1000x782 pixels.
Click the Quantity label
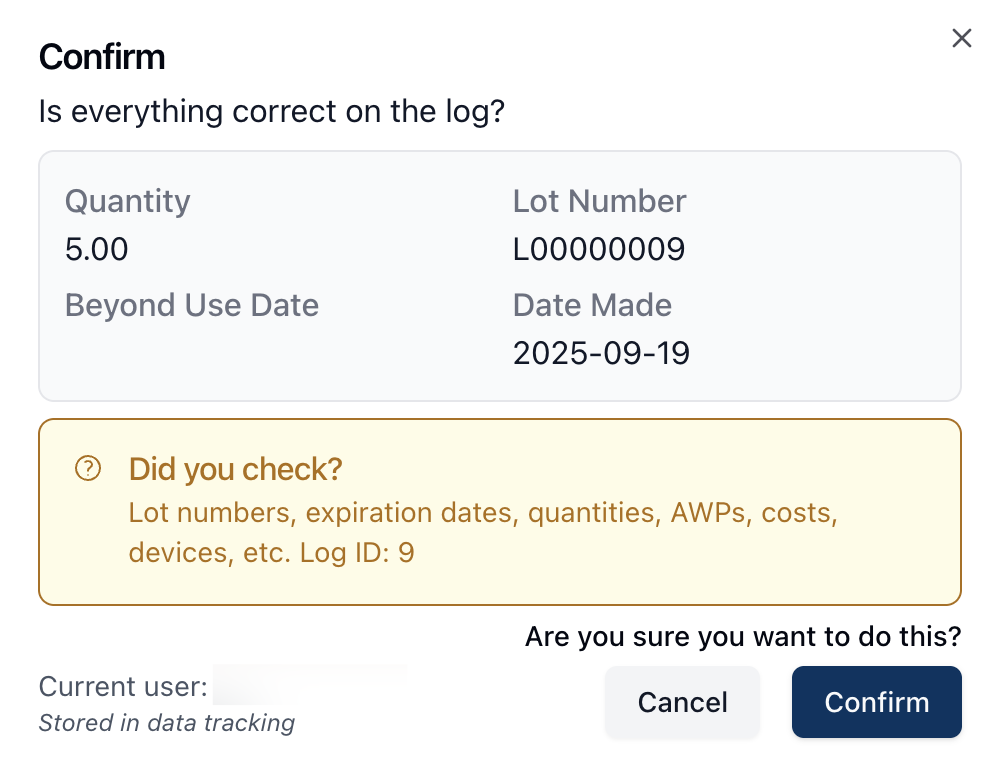click(127, 201)
